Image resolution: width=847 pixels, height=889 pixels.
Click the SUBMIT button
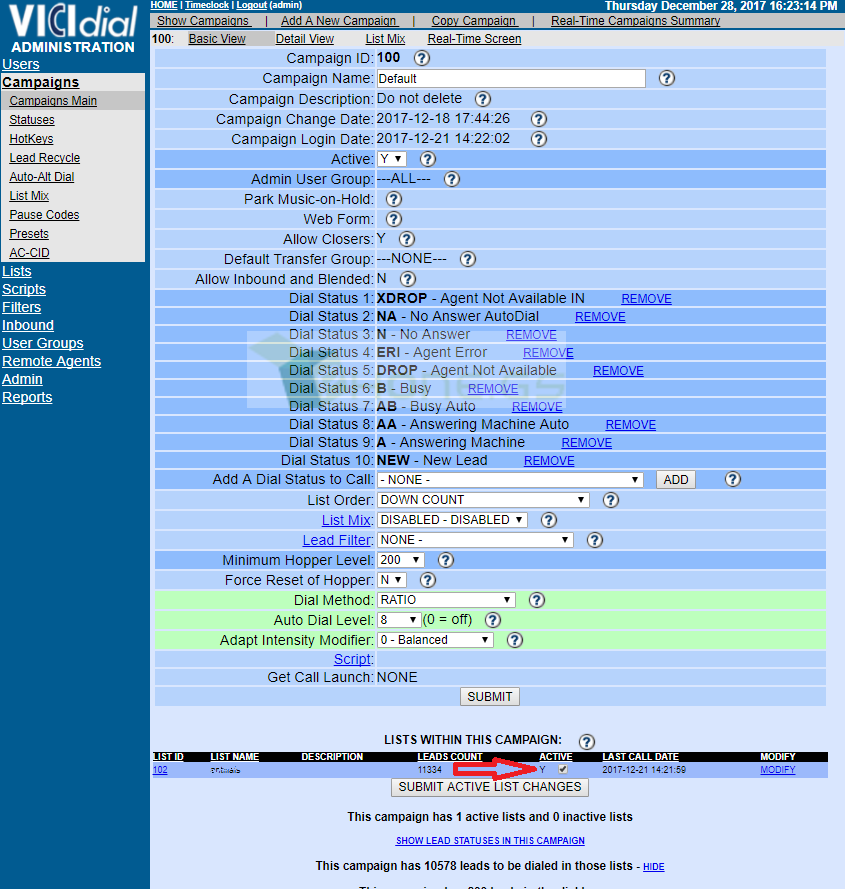[489, 697]
